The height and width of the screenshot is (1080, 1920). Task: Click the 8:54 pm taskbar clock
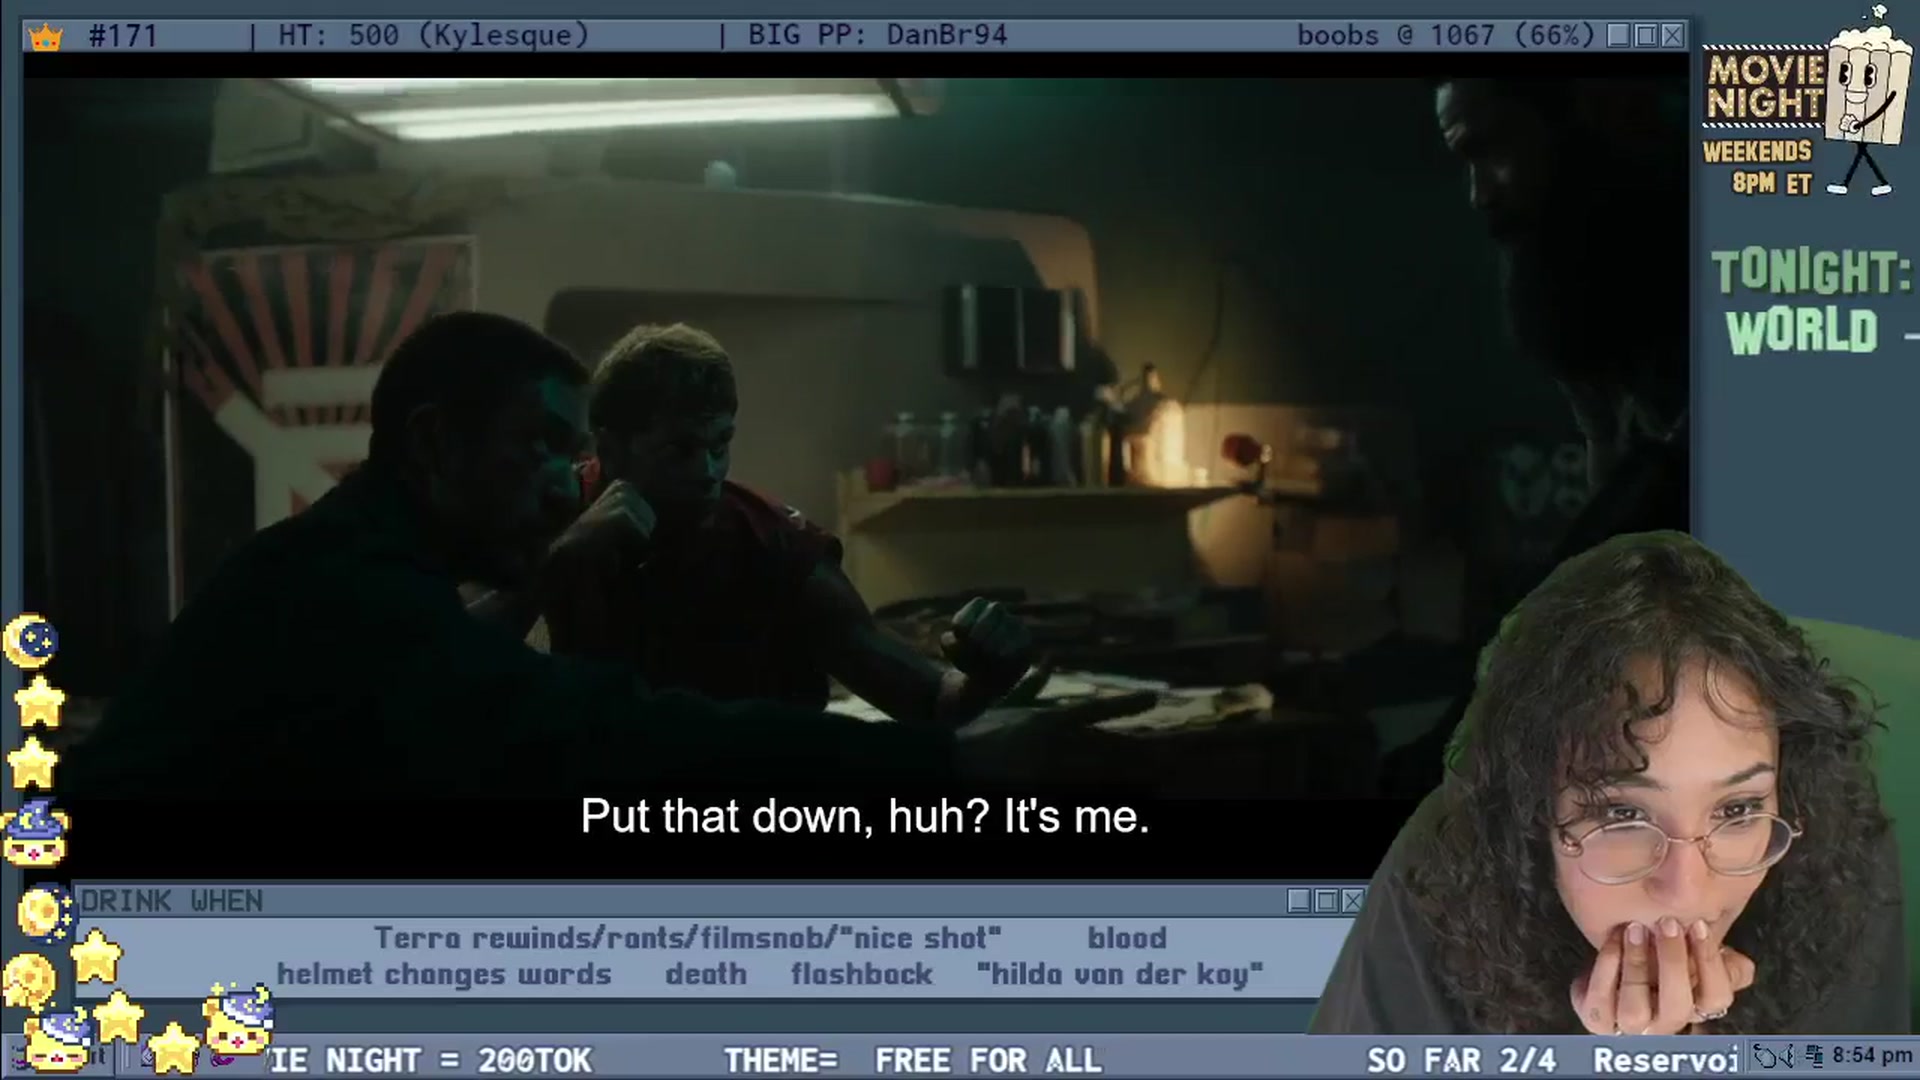pos(1872,1056)
